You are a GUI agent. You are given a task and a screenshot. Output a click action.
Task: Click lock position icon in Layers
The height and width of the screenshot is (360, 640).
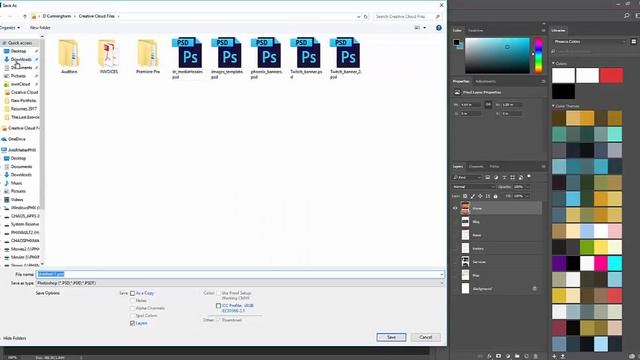point(480,196)
